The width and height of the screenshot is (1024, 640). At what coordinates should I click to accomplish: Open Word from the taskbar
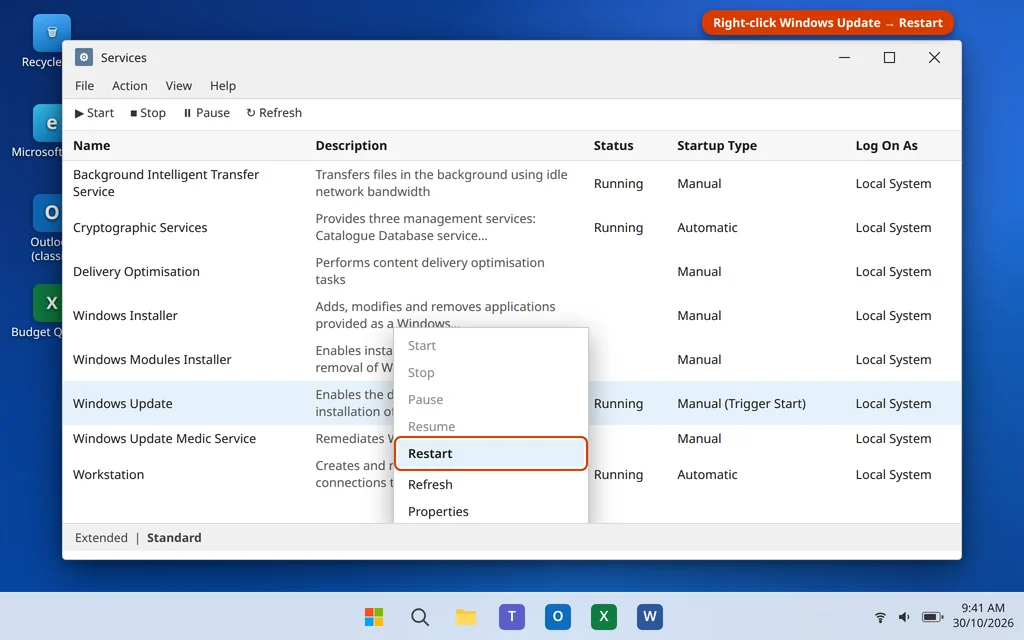[650, 616]
